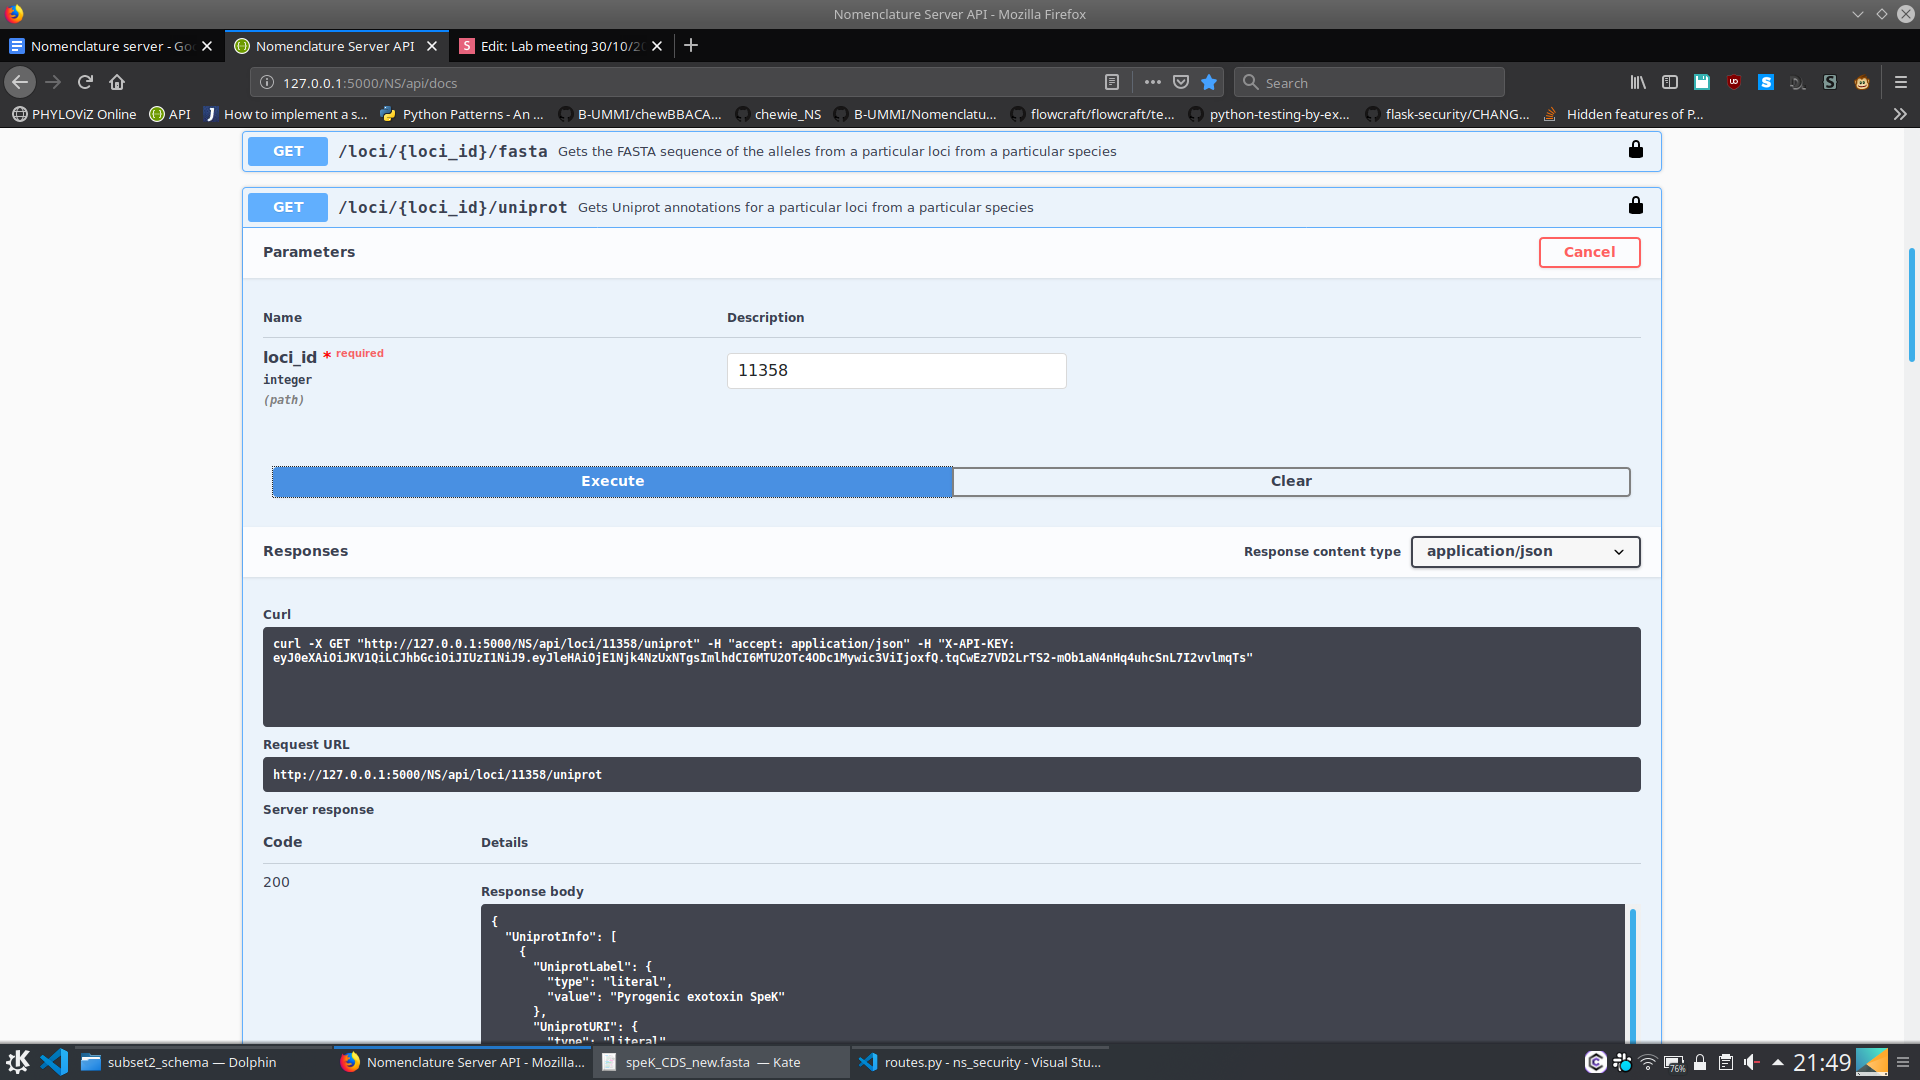Click the Cancel button in Parameters
Screen dimensions: 1920x1080
click(1589, 252)
